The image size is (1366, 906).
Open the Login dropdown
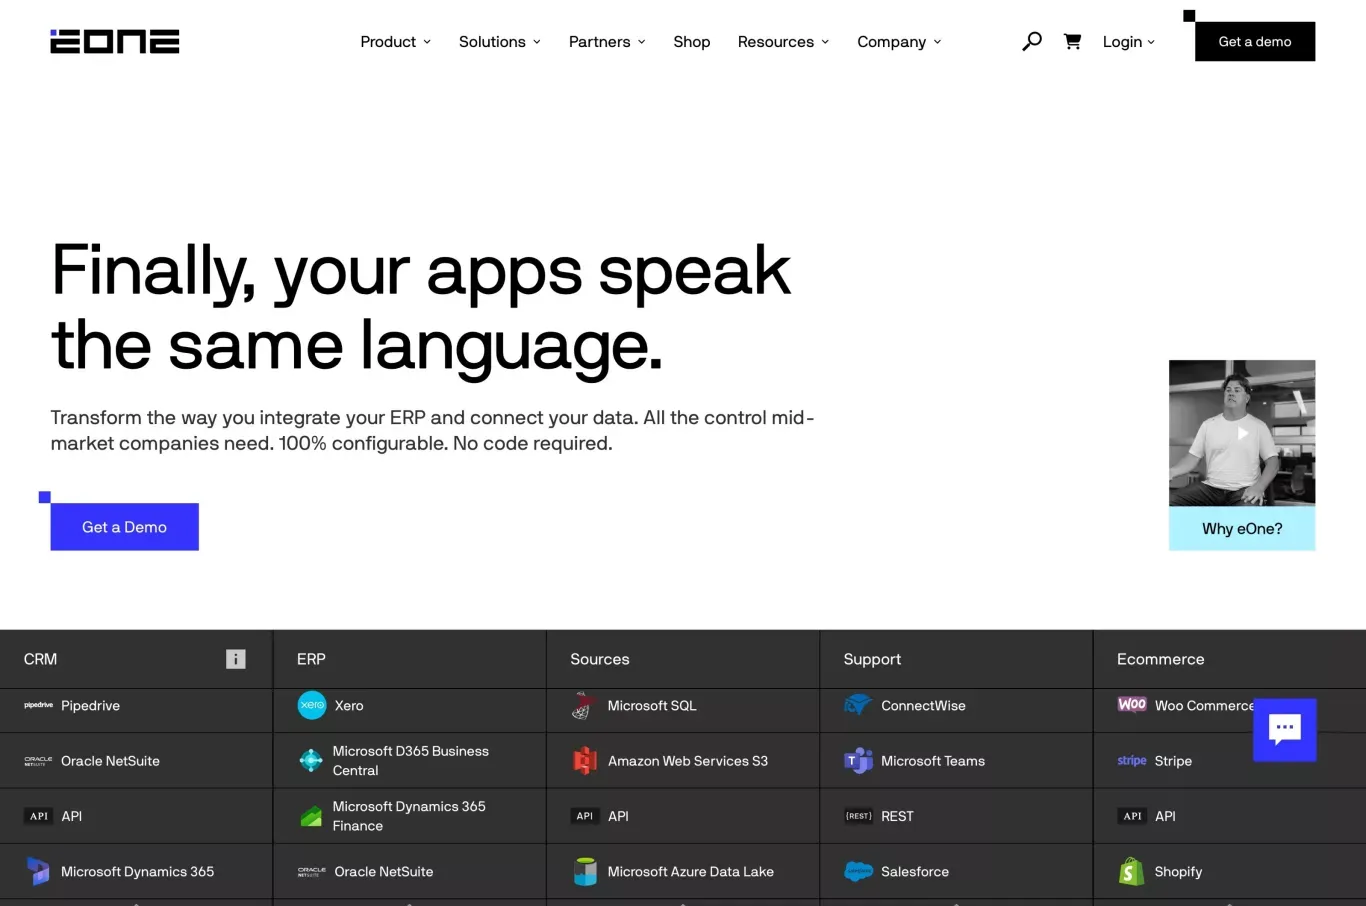coord(1129,41)
